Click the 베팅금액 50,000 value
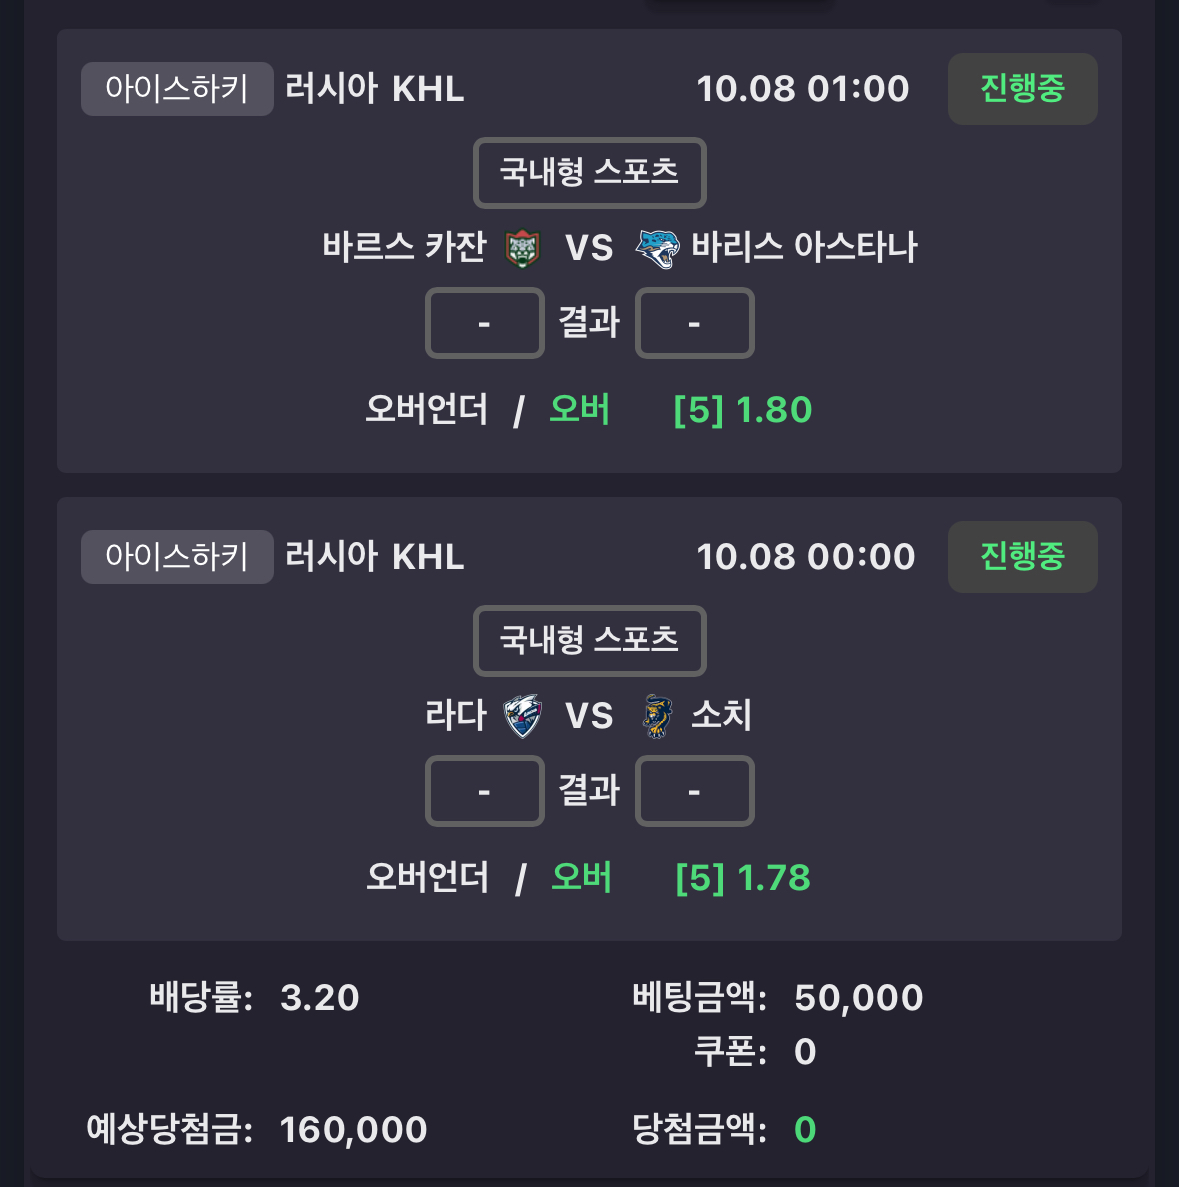Viewport: 1179px width, 1187px height. click(x=858, y=998)
